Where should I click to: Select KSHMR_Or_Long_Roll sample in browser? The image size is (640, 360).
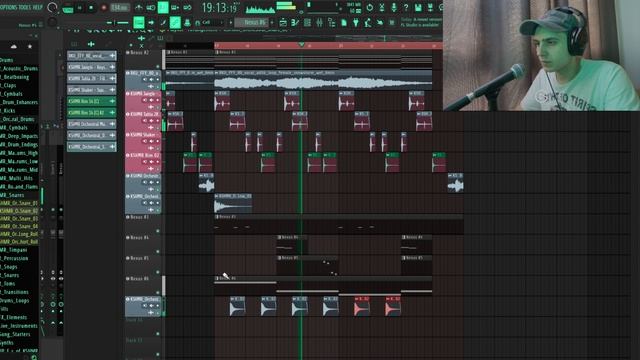pyautogui.click(x=19, y=234)
